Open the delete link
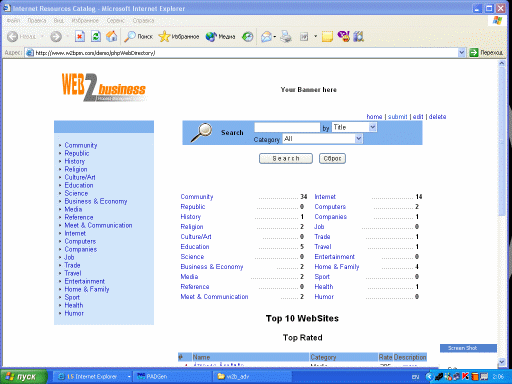This screenshot has height=384, width=512. tap(437, 117)
